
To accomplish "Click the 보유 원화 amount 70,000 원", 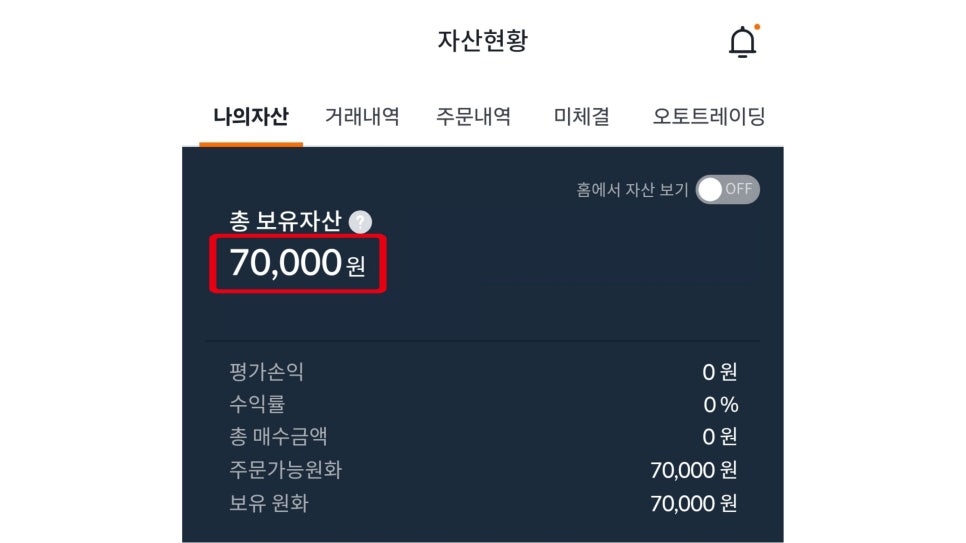I will (693, 503).
